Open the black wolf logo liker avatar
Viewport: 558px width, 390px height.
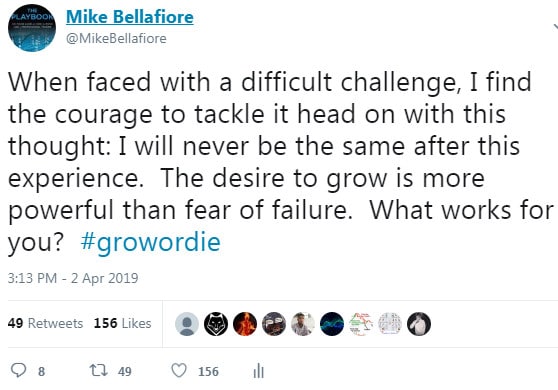tap(216, 324)
